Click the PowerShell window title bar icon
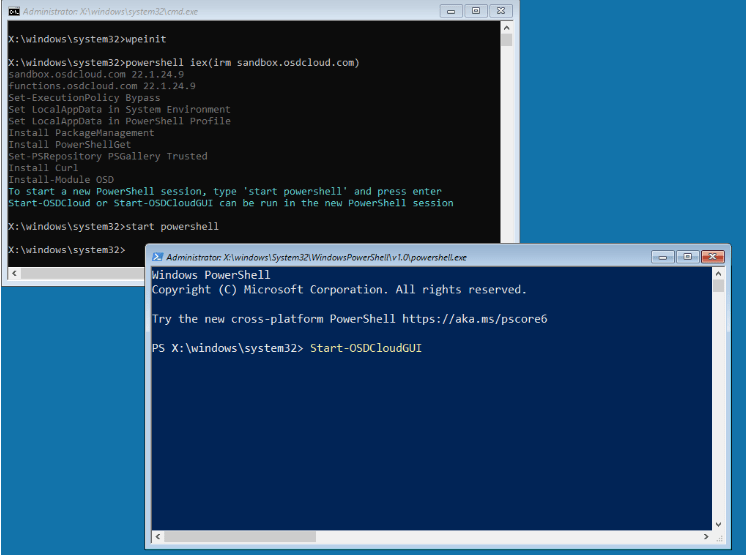The height and width of the screenshot is (555, 746). (x=157, y=257)
